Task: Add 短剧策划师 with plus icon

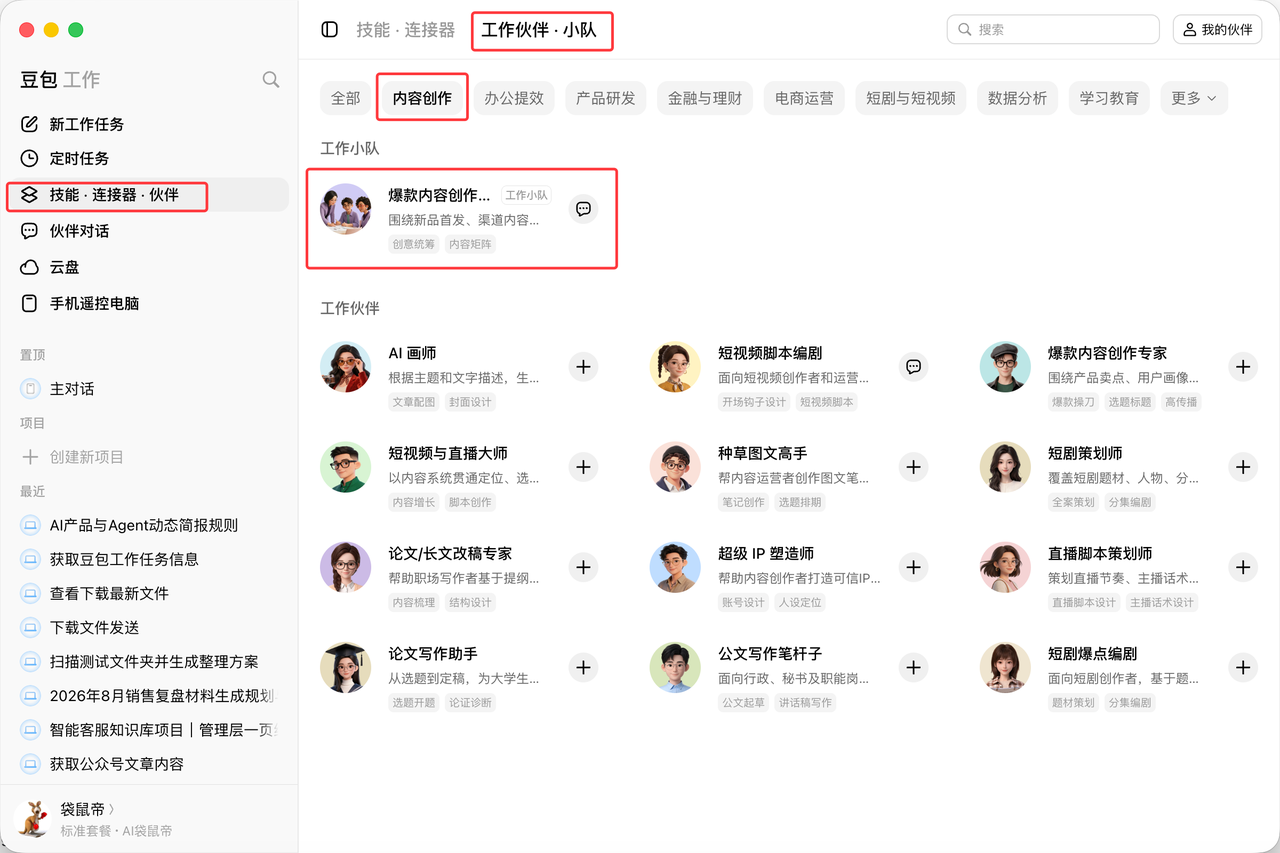Action: click(1243, 467)
